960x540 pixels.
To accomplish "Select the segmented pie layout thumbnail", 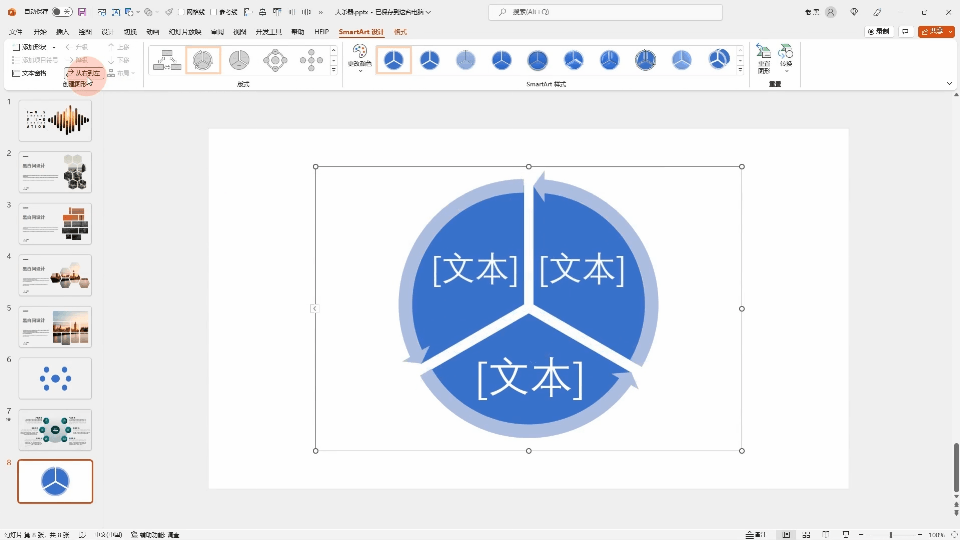I will pyautogui.click(x=239, y=61).
